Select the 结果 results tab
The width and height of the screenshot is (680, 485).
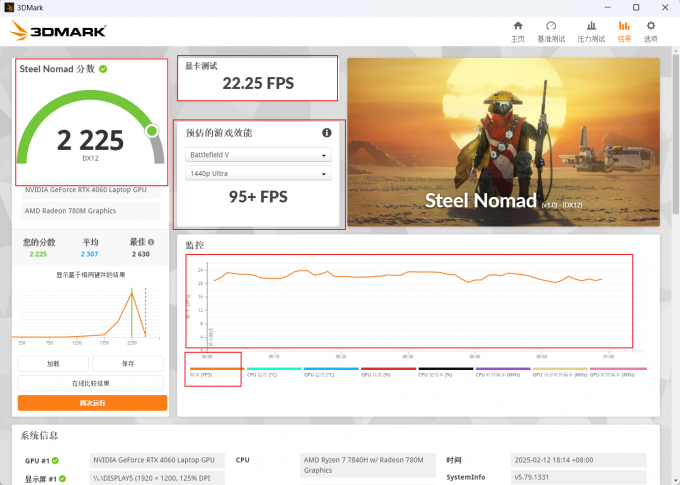tap(624, 32)
